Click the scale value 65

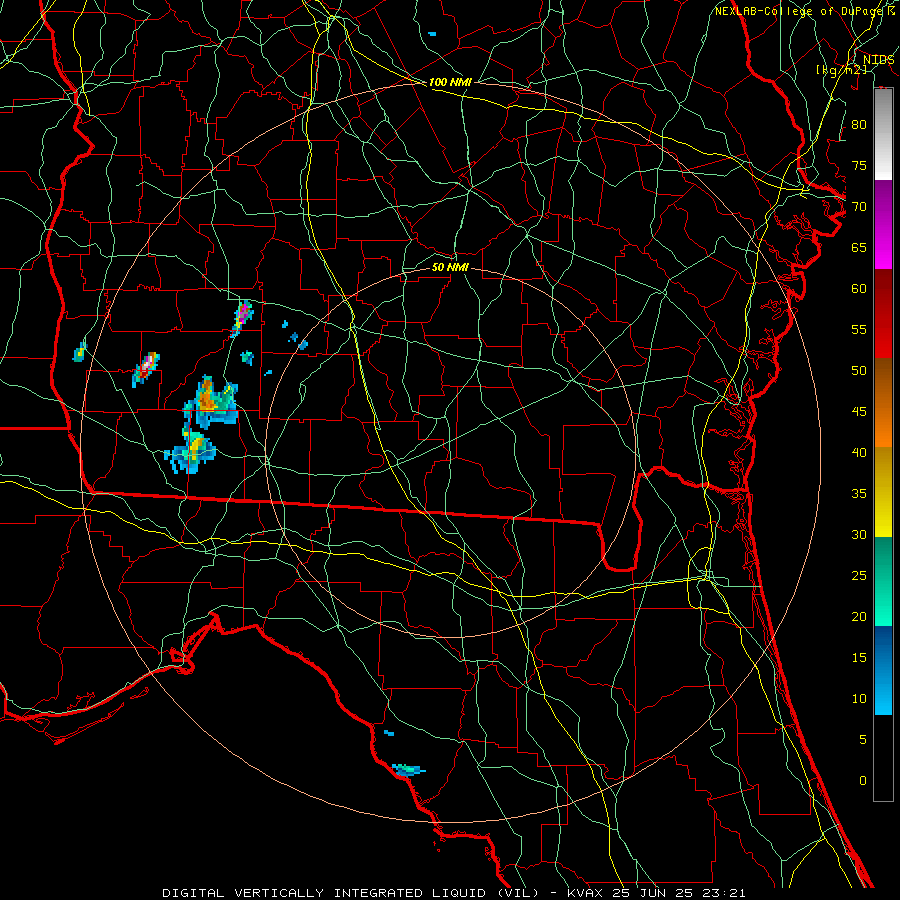pos(859,247)
